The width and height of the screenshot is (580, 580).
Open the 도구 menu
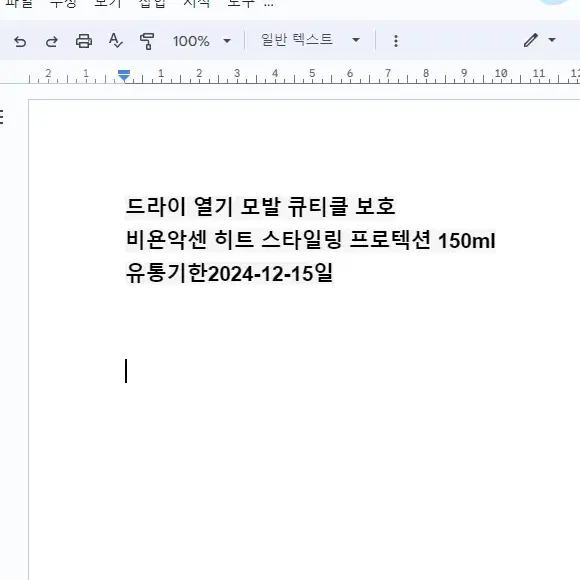click(x=241, y=4)
